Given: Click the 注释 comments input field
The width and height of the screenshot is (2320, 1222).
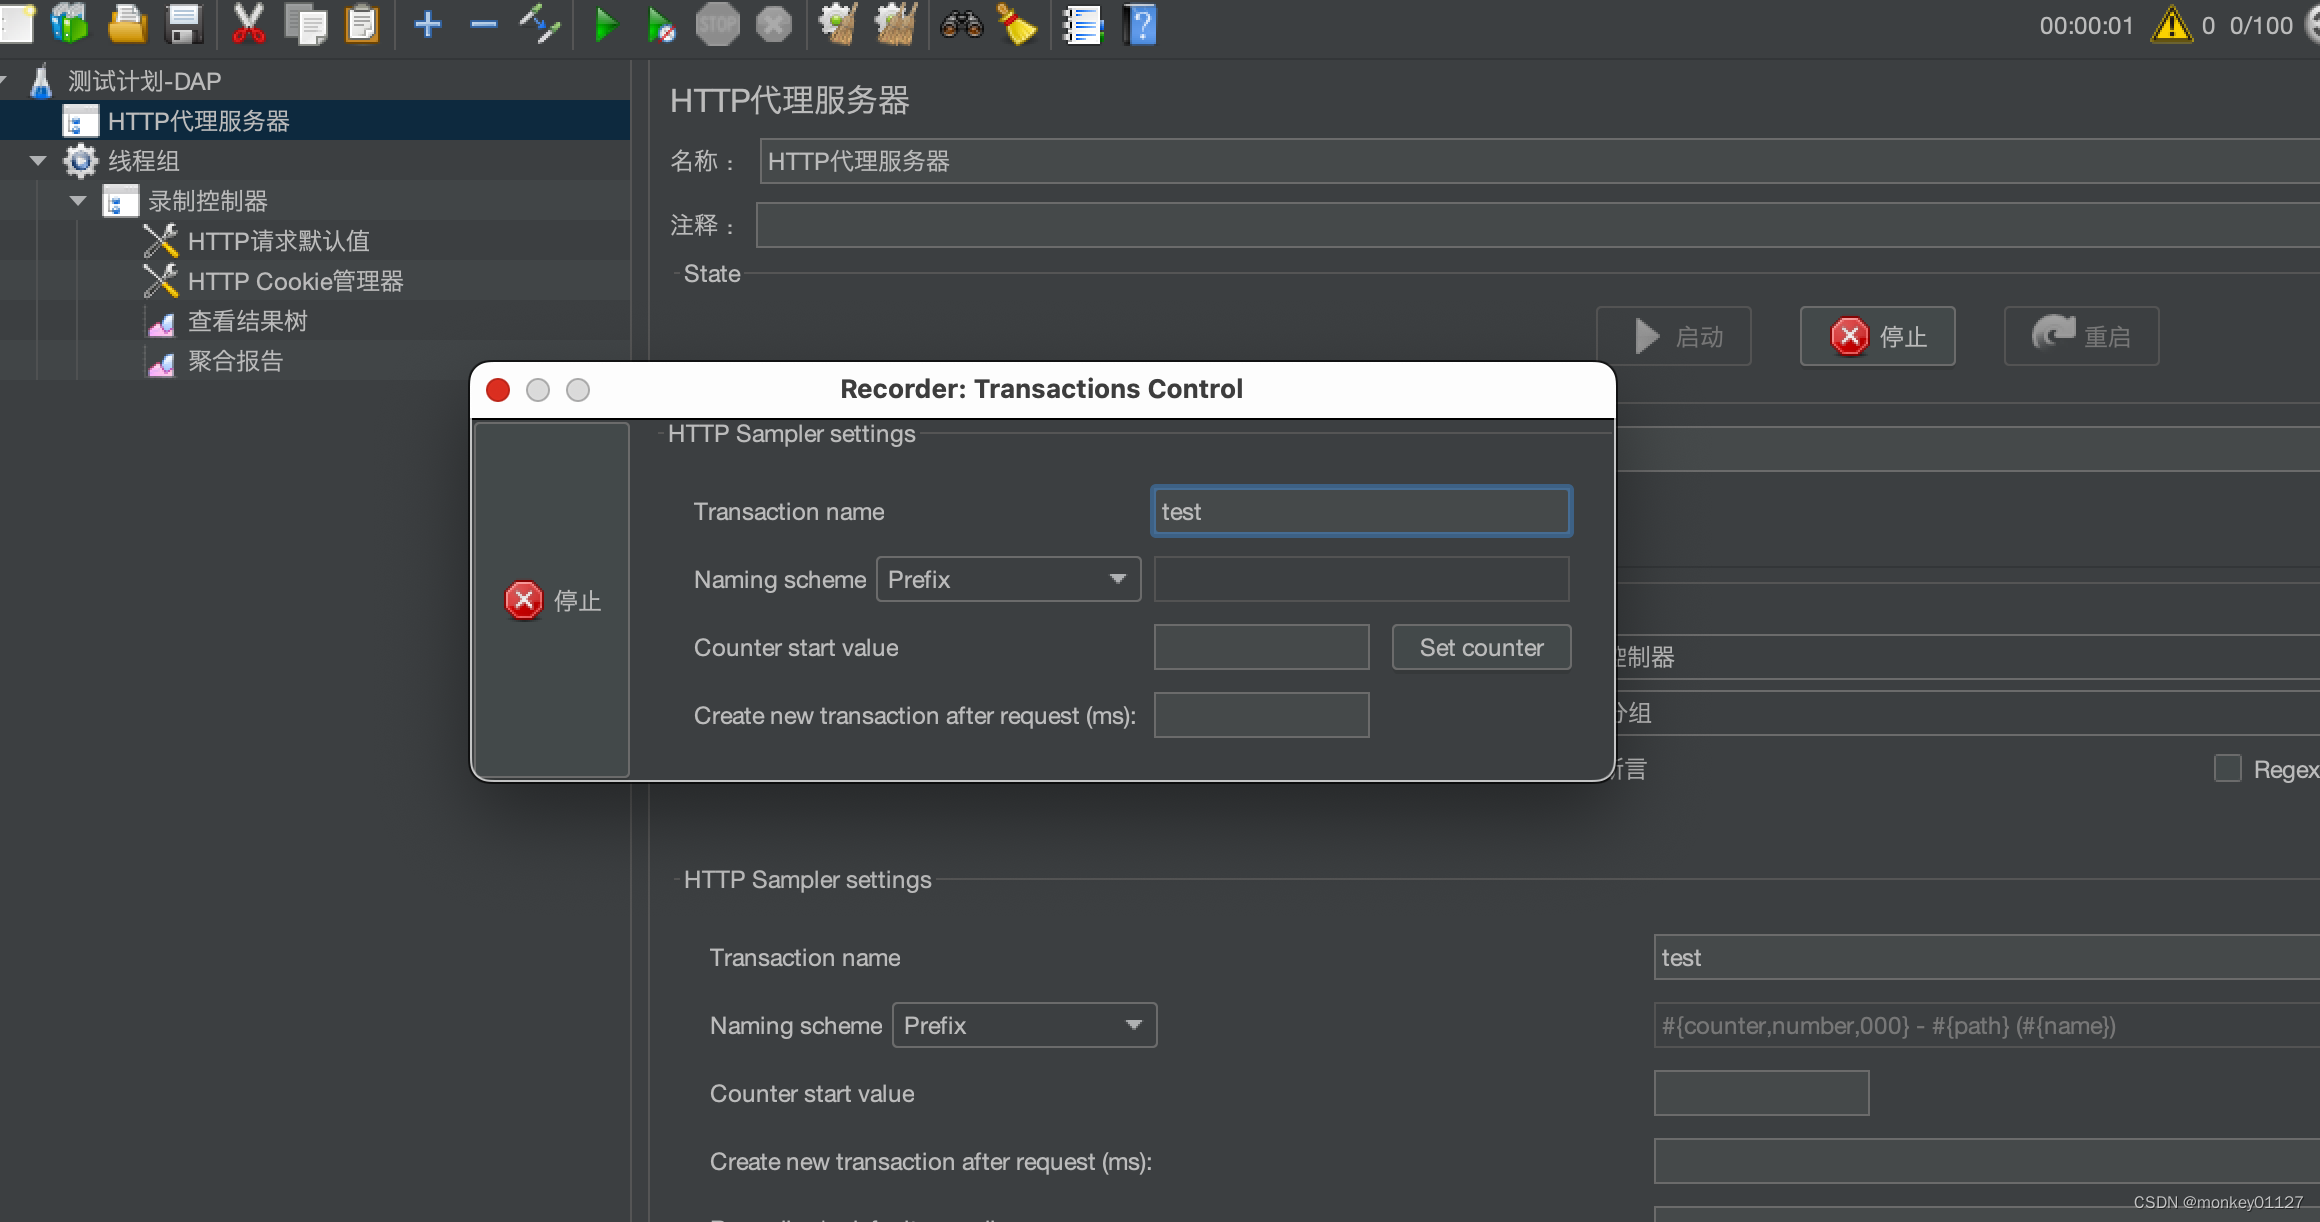Looking at the screenshot, I should pos(1537,225).
